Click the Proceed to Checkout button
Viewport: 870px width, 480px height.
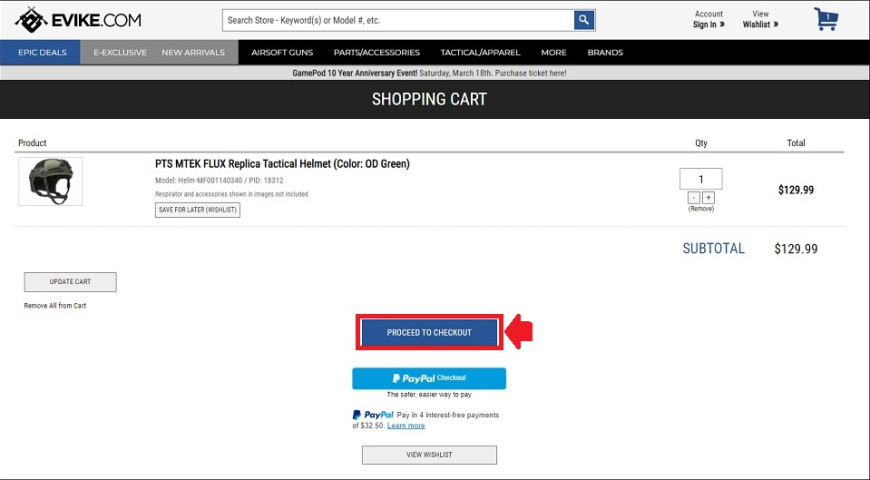pos(429,332)
